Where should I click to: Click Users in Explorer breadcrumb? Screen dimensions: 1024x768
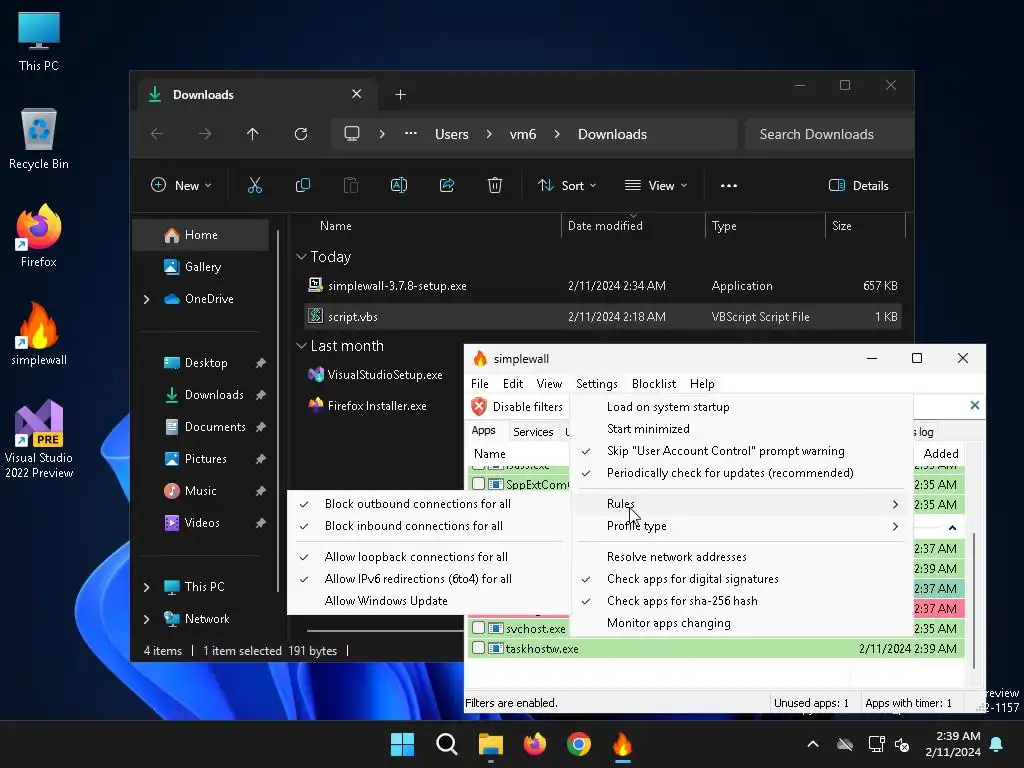pos(452,134)
